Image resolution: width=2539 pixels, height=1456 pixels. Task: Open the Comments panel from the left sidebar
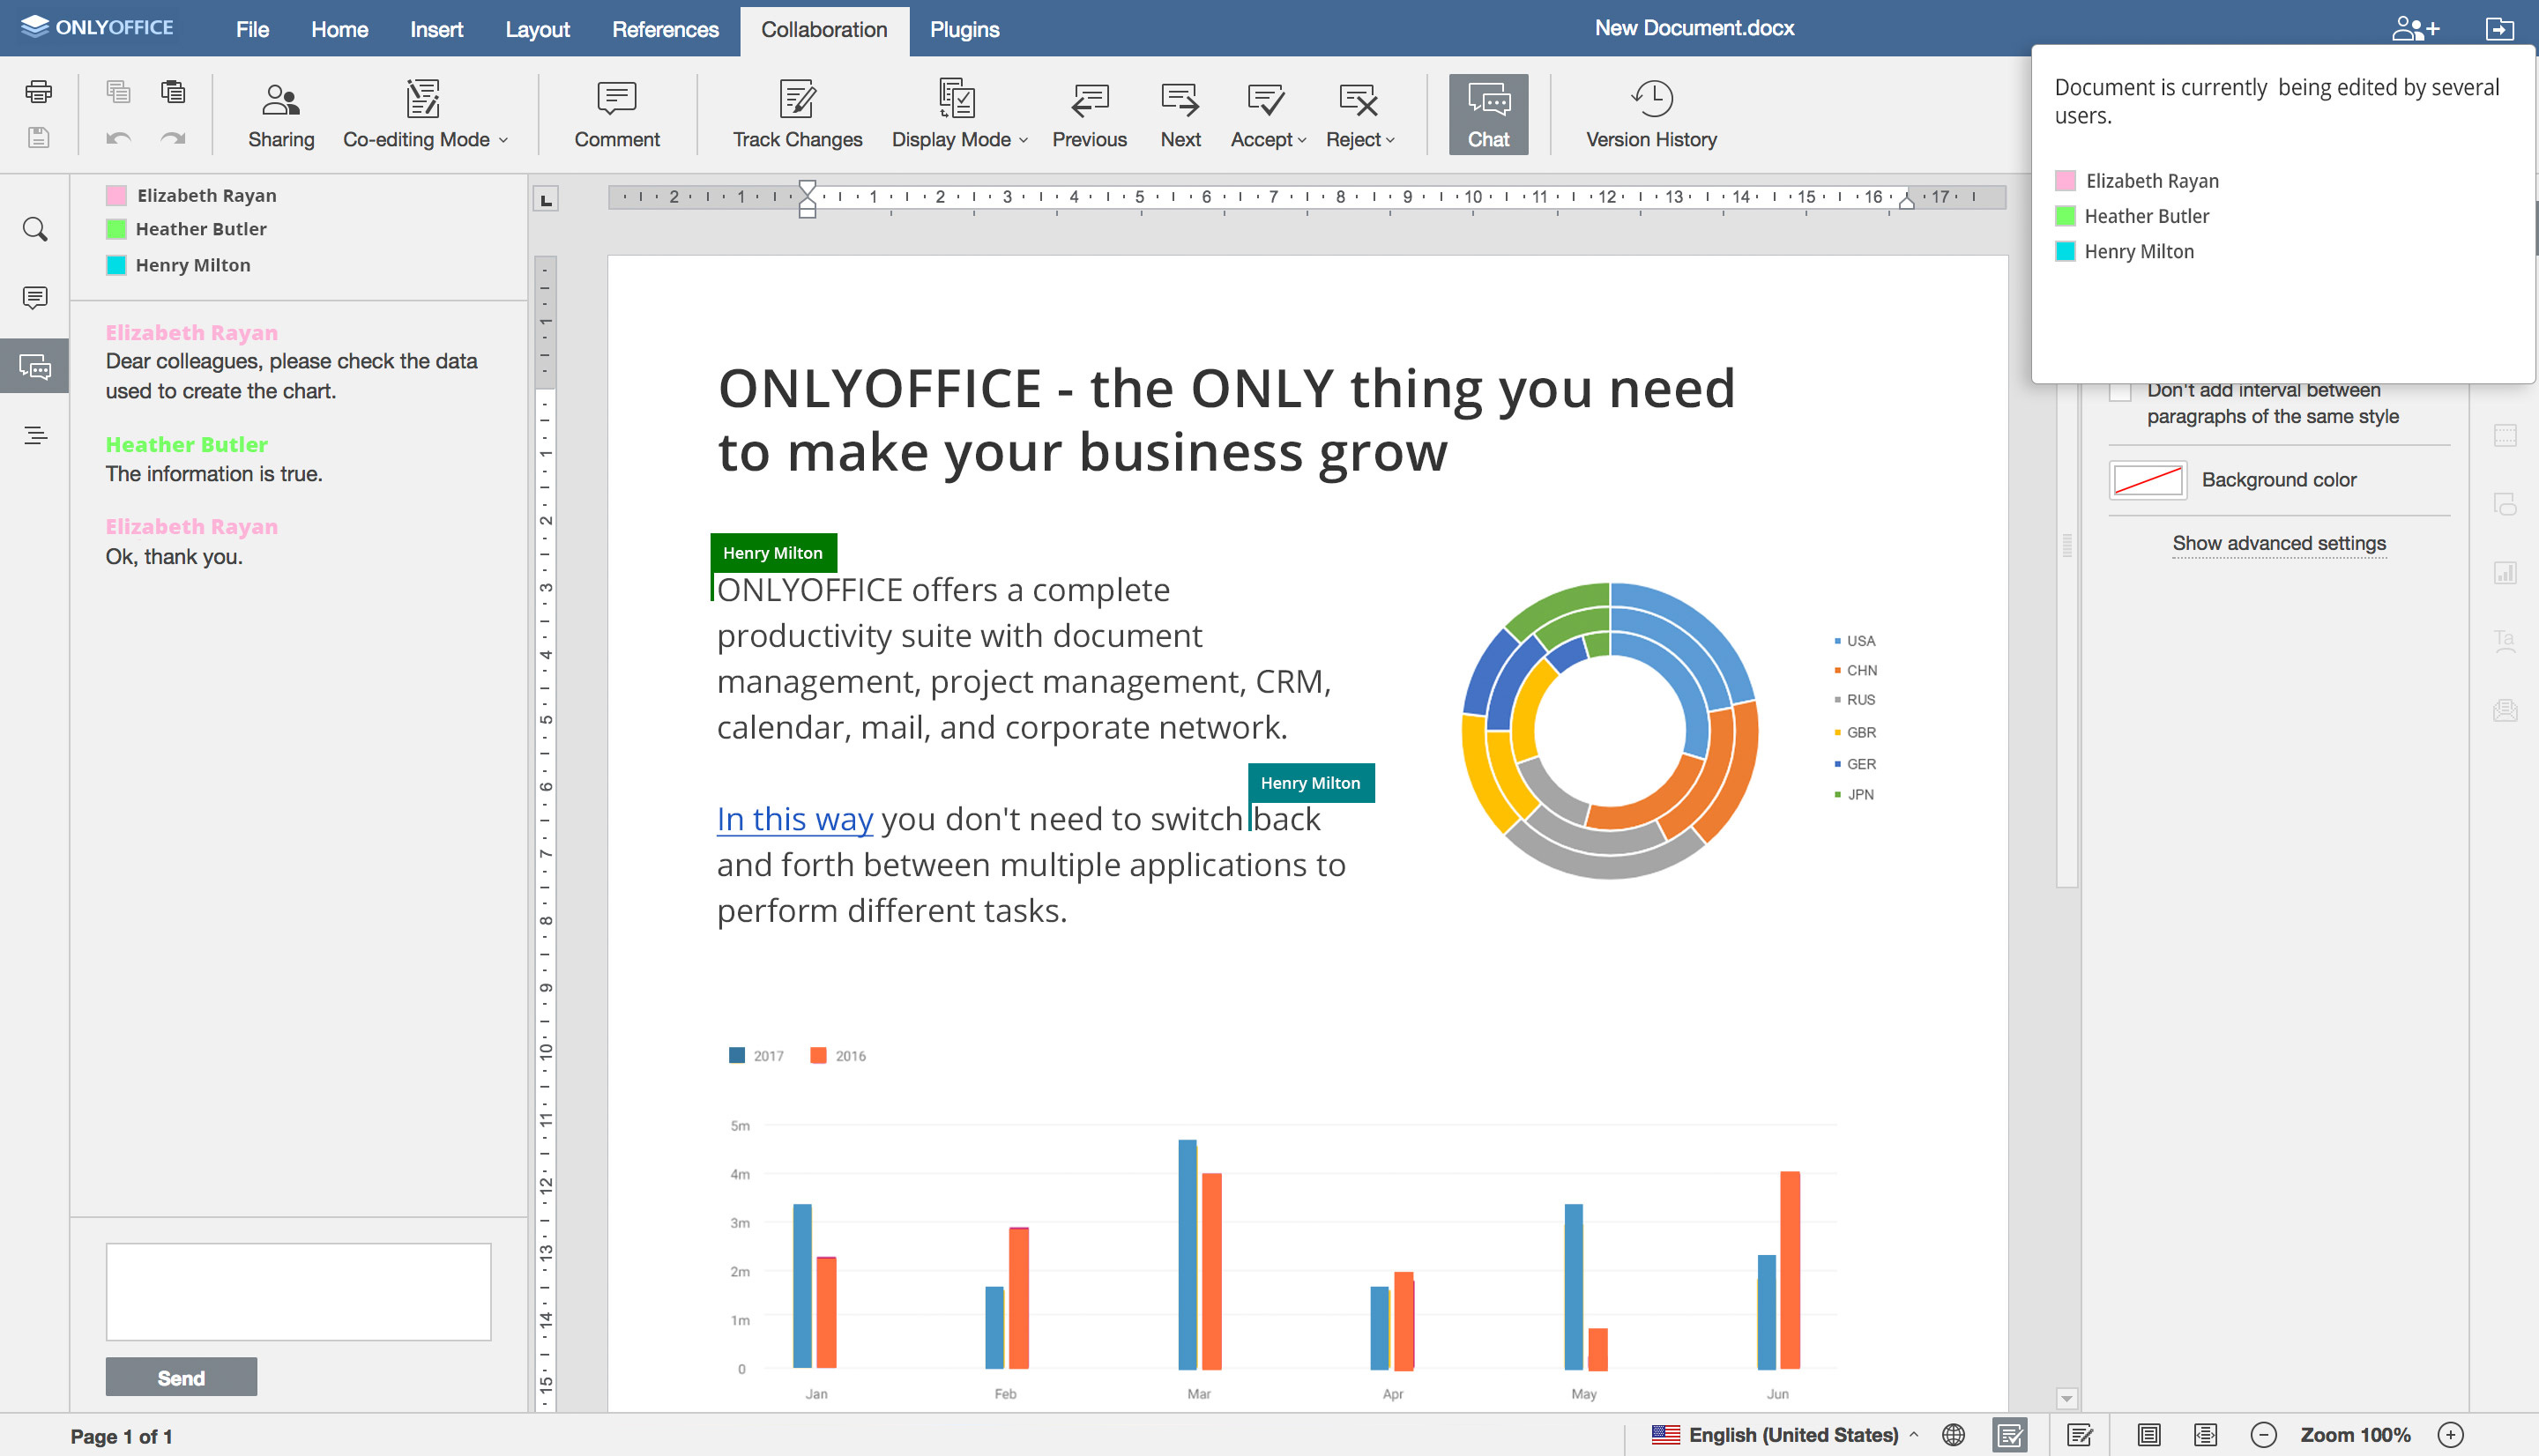[x=34, y=296]
